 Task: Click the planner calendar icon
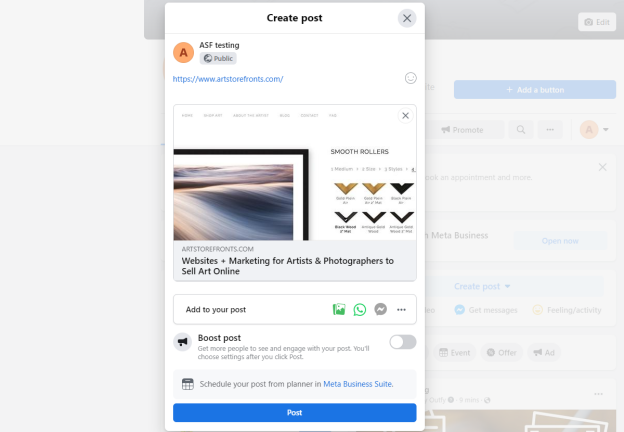(188, 384)
